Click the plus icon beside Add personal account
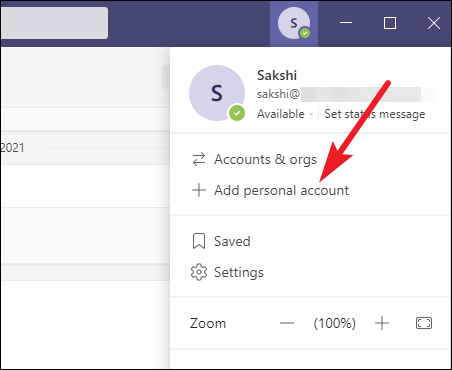The width and height of the screenshot is (452, 370). 199,190
